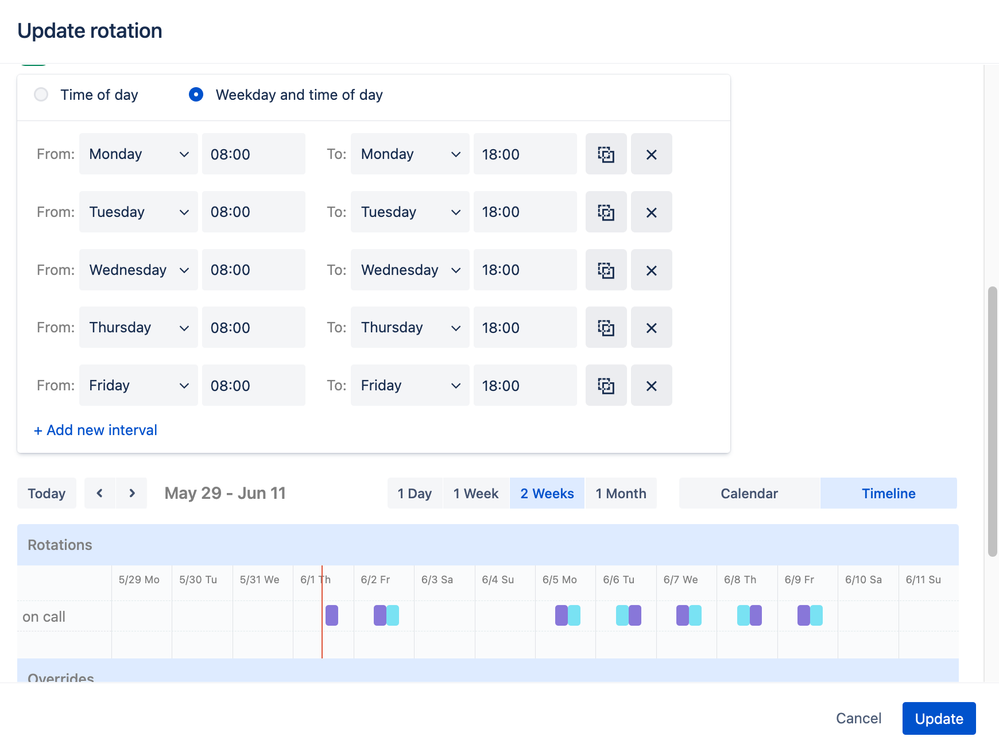
Task: Copy the Thursday interval row
Action: point(606,327)
